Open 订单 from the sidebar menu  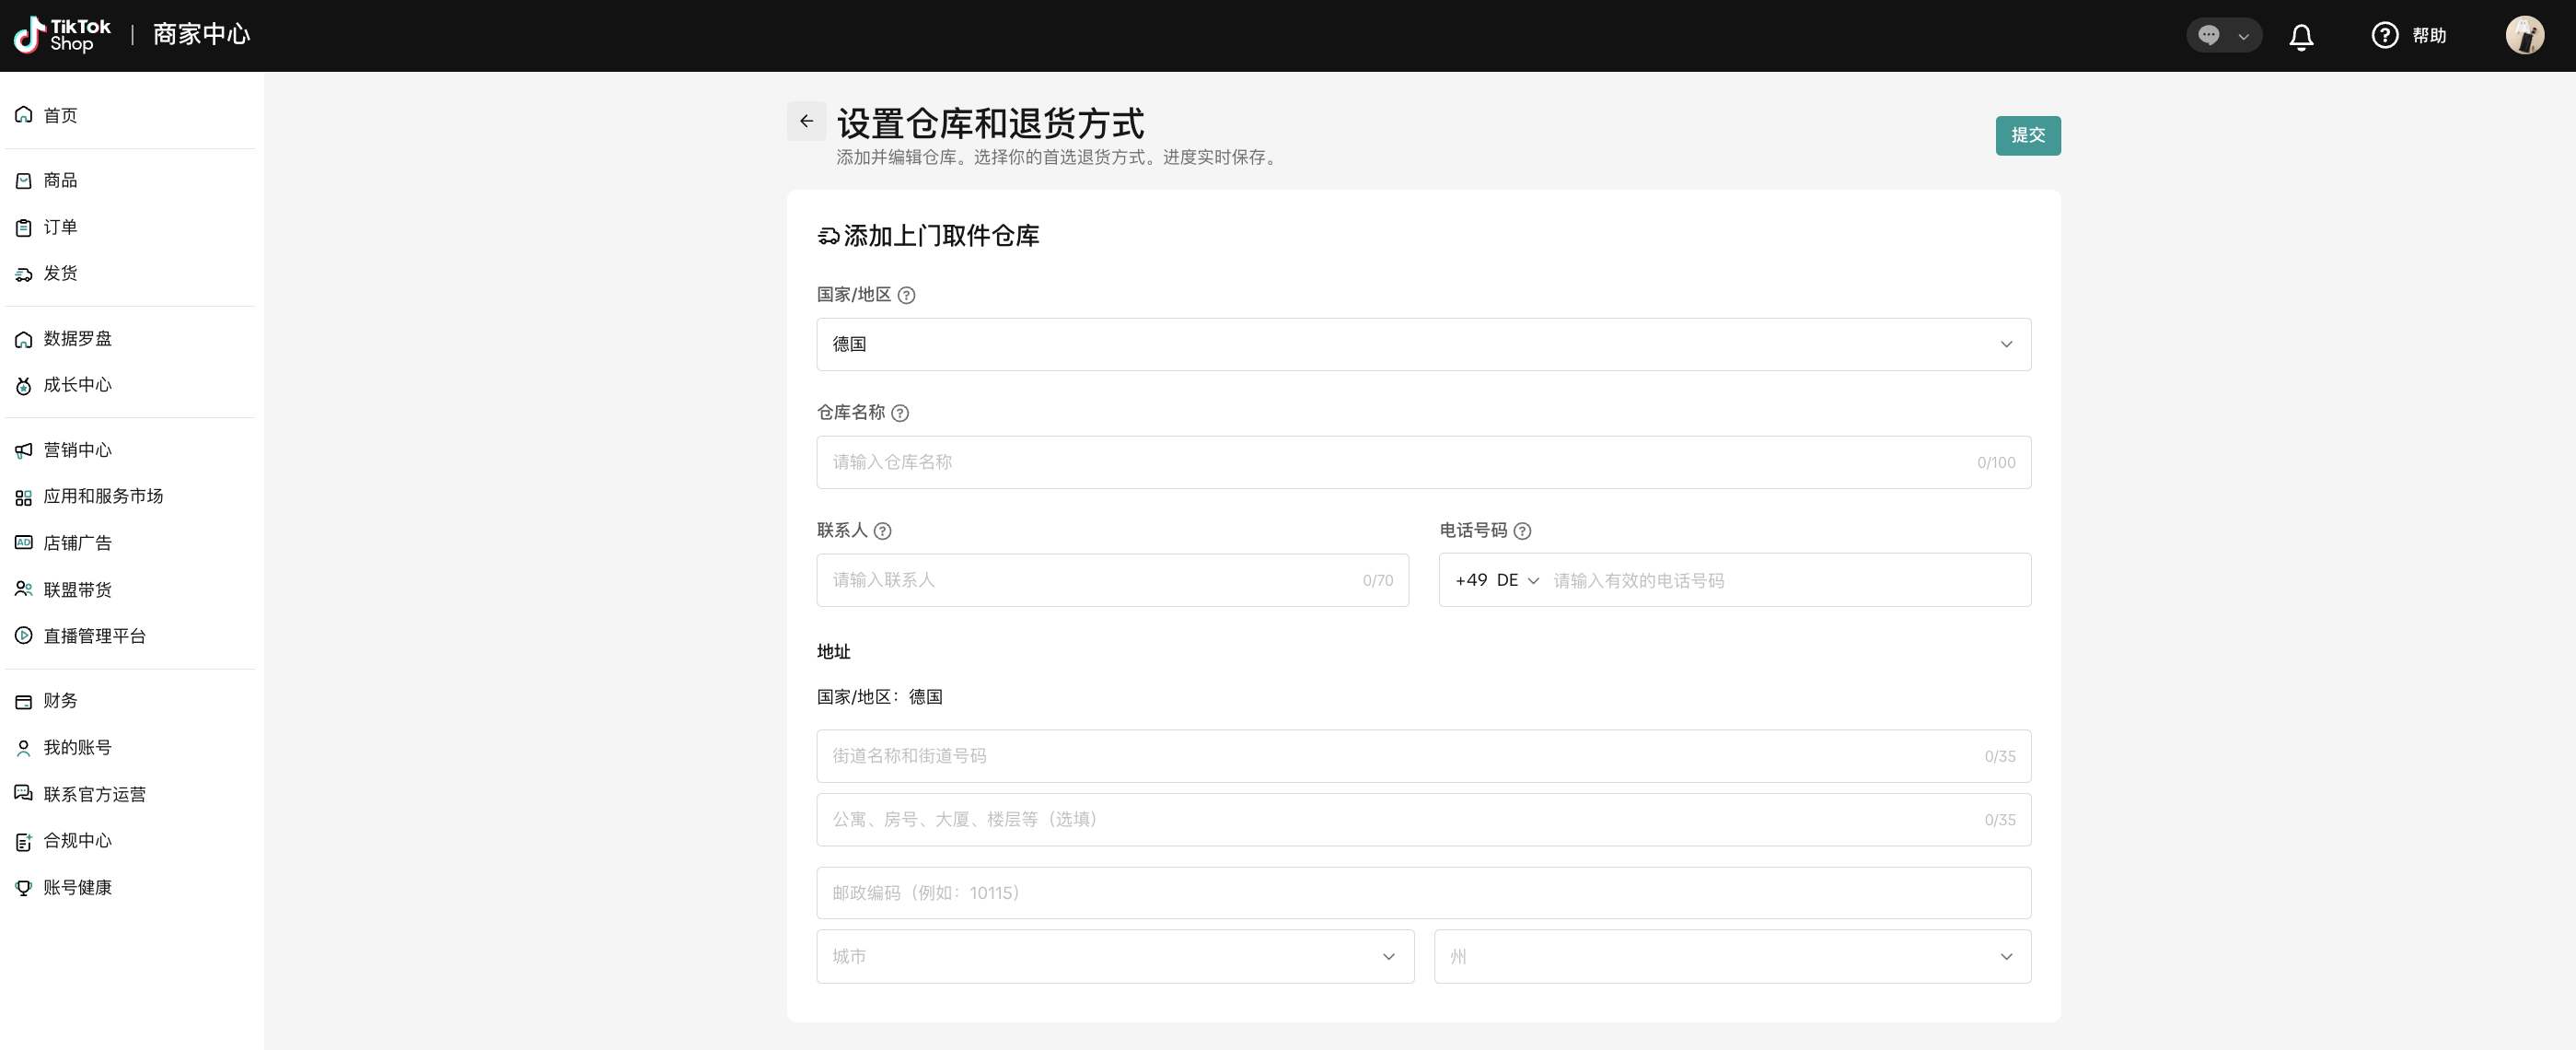[x=60, y=227]
